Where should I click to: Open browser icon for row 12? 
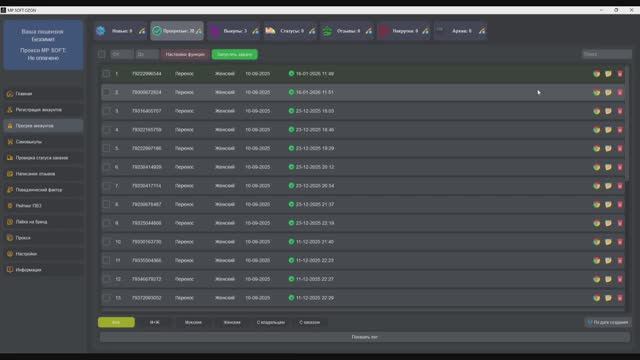(x=597, y=279)
